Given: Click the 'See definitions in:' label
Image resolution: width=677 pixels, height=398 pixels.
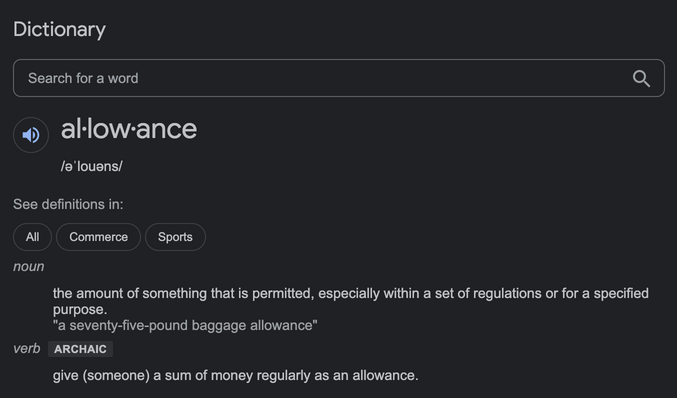Looking at the screenshot, I should [x=68, y=204].
